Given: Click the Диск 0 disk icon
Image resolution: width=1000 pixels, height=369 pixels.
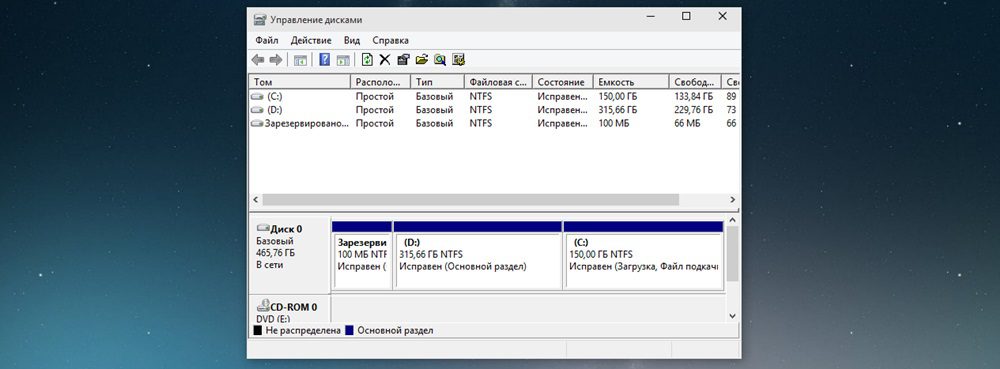Looking at the screenshot, I should (263, 228).
